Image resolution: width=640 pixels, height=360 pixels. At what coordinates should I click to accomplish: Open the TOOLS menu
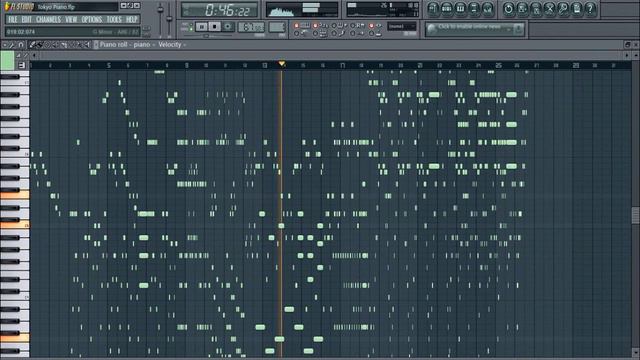[114, 20]
